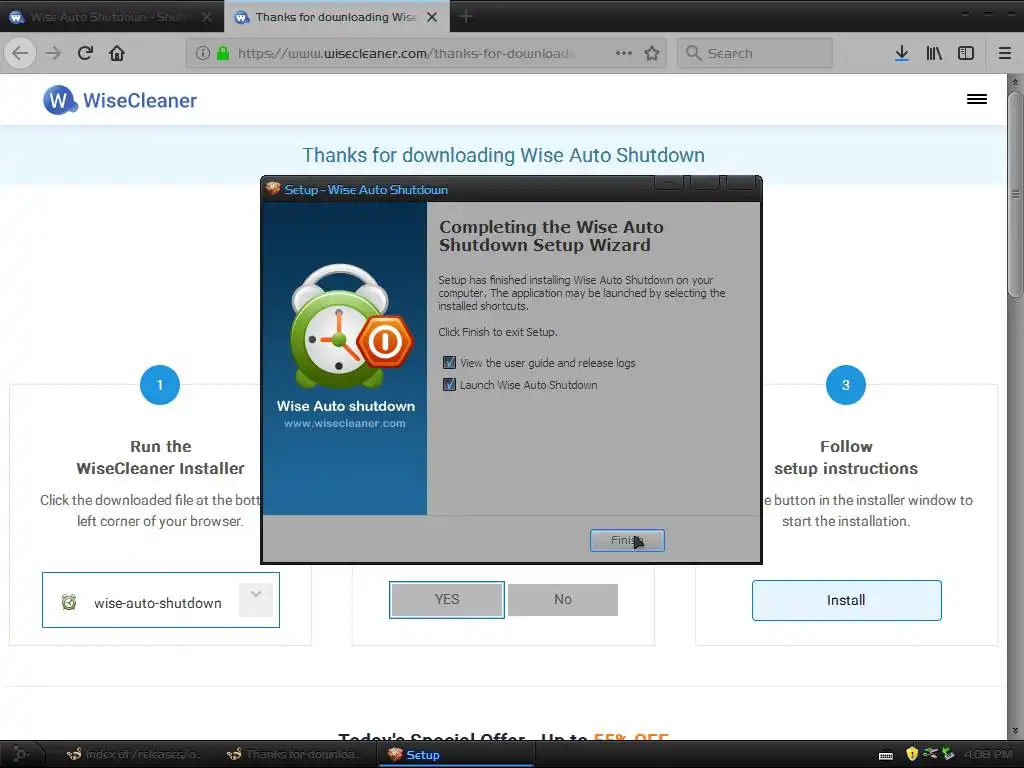Click the keyboard icon in system tray

pyautogui.click(x=886, y=755)
